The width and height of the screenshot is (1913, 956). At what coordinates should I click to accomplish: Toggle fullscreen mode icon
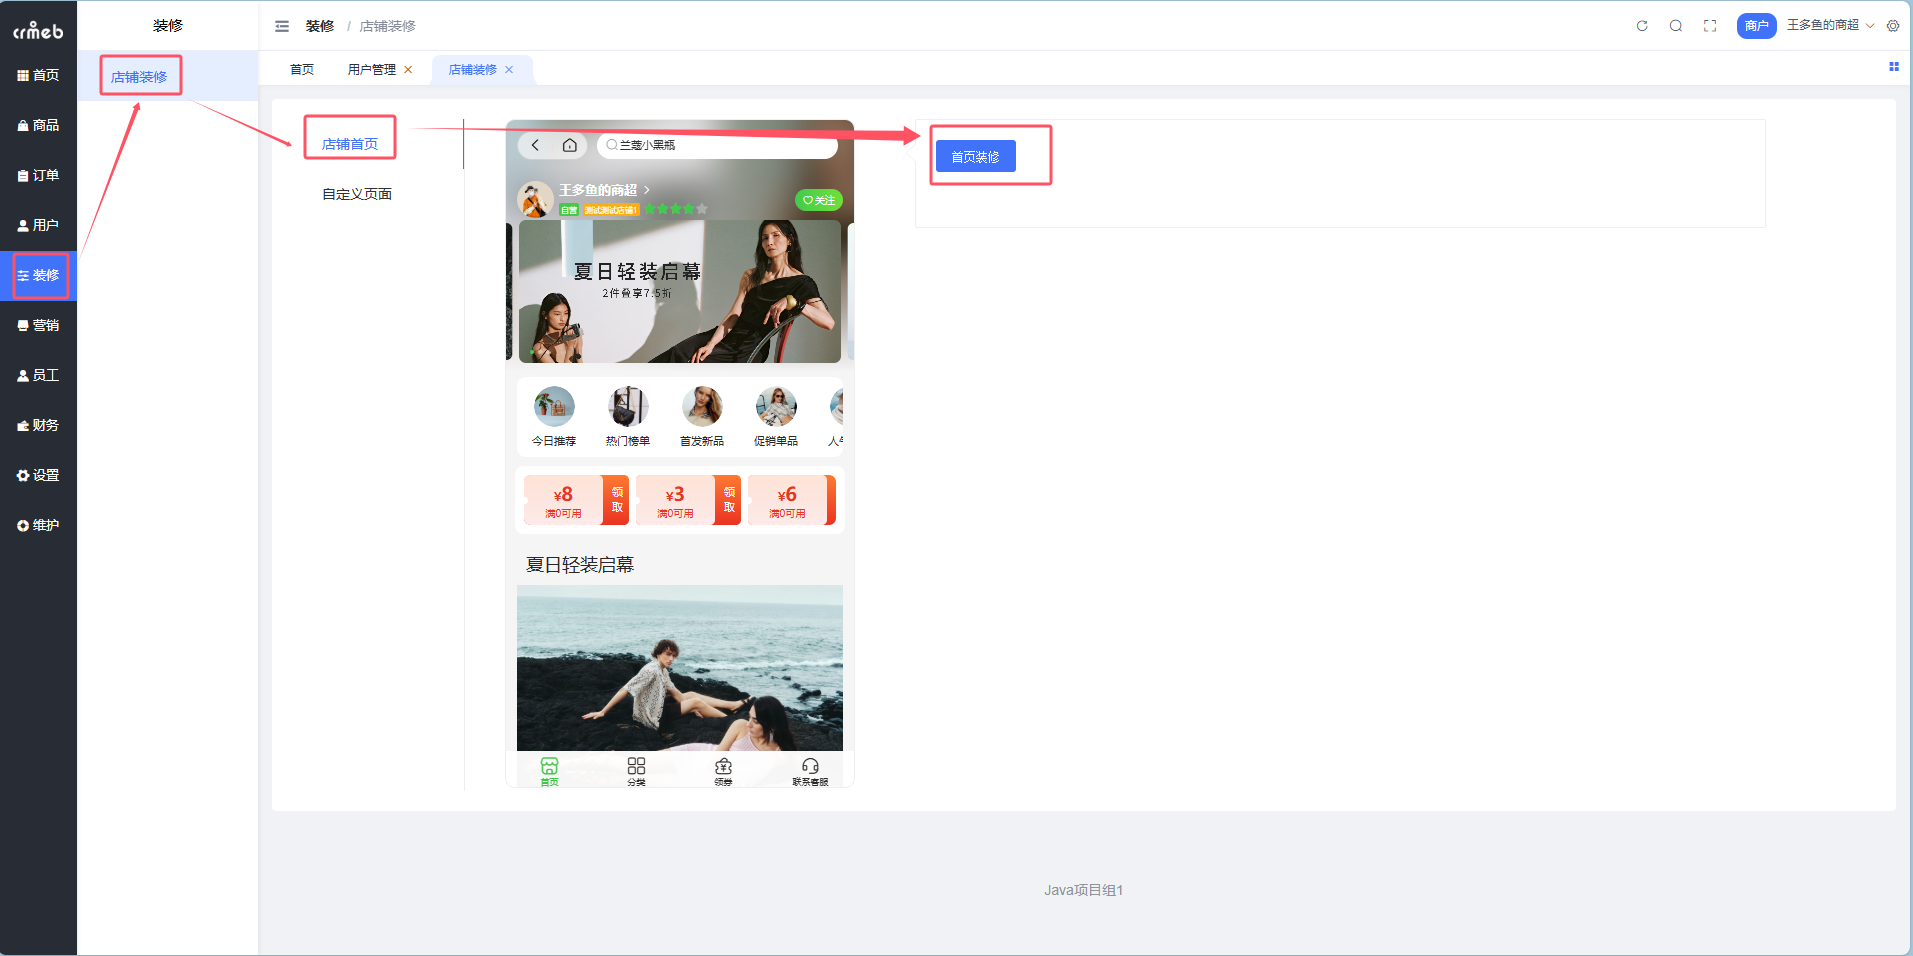[1710, 26]
